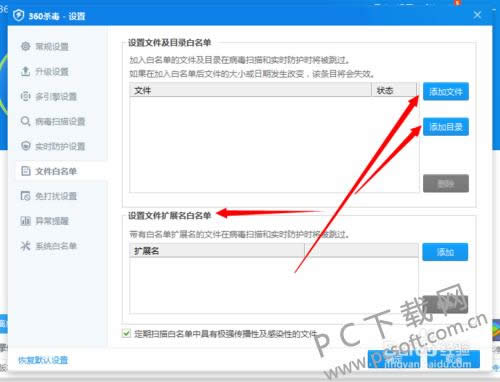Screen dimensions: 500x382
Task: Click the 升级设置 upload icon
Action: (x=26, y=71)
